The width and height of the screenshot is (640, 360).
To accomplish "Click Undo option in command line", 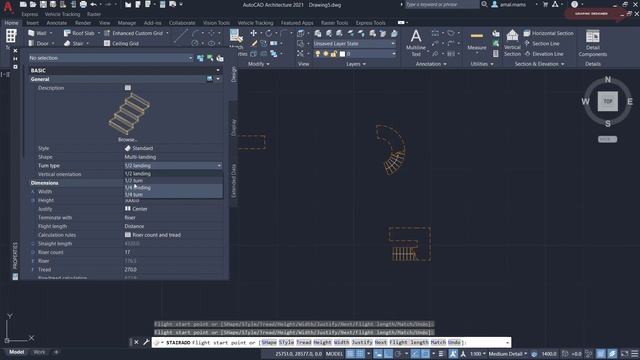I will 454,342.
